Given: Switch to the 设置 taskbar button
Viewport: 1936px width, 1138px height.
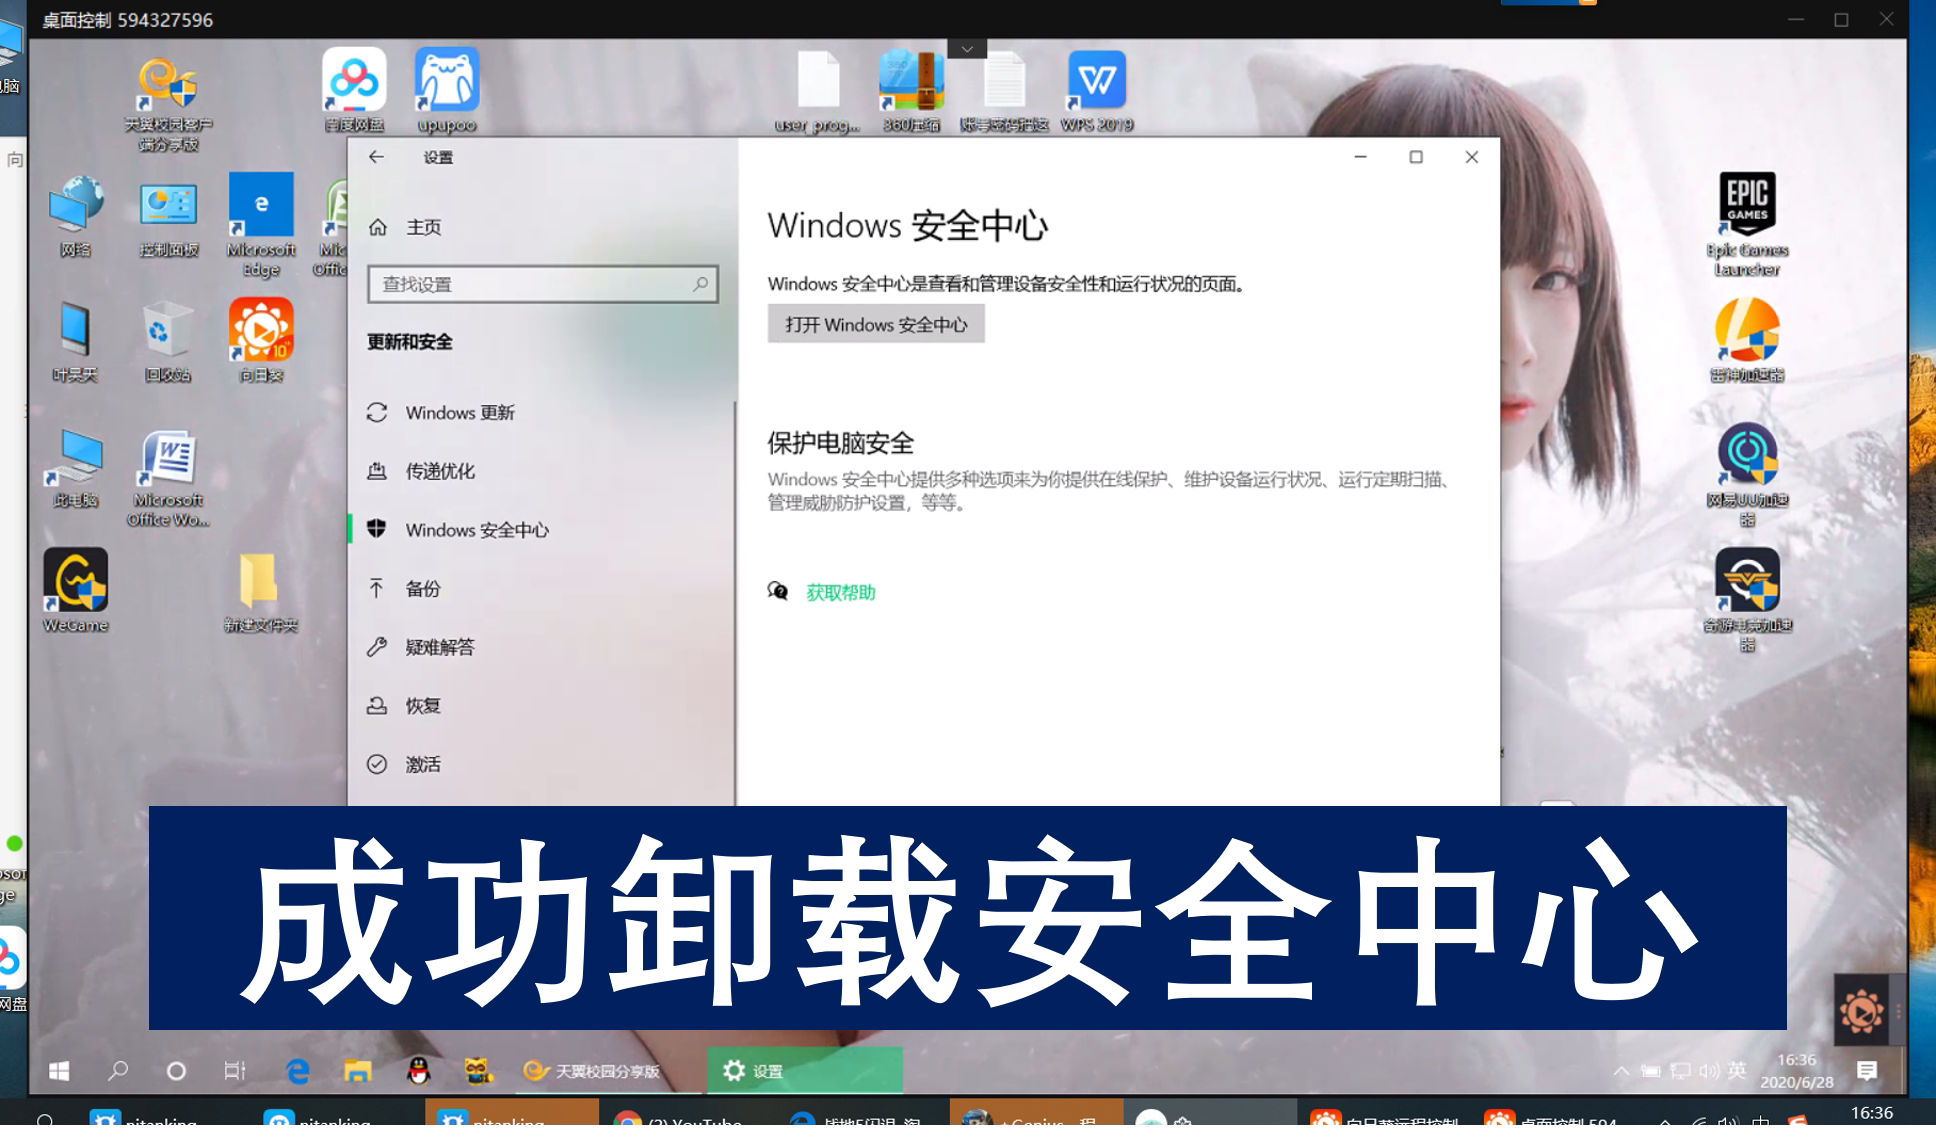Looking at the screenshot, I should point(805,1071).
